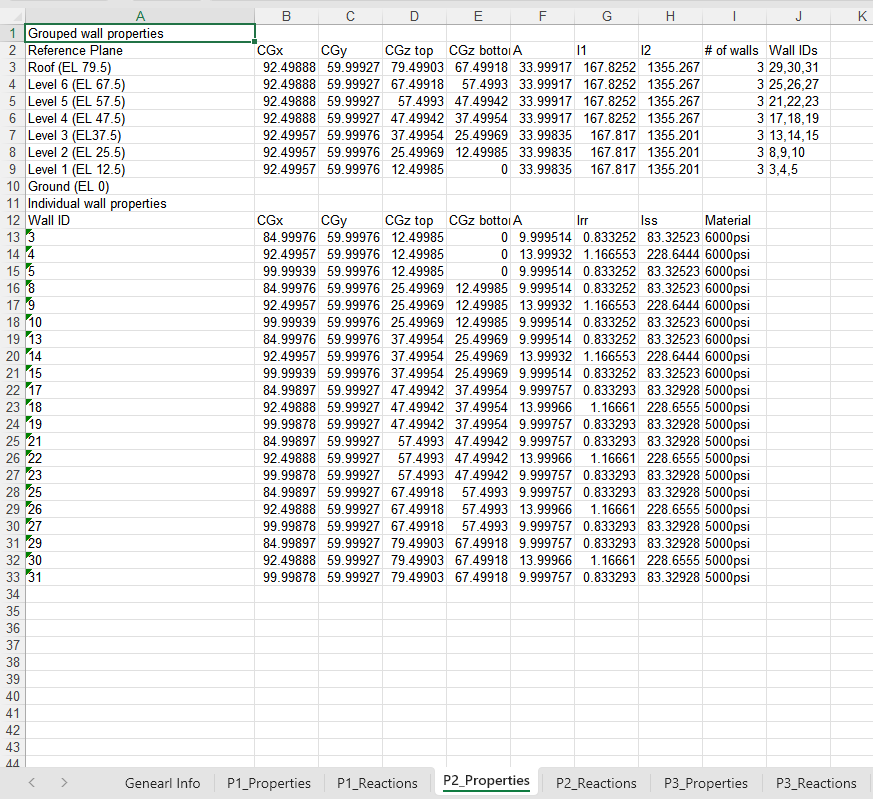Select the active P2_Properties sheet tab

tap(485, 781)
